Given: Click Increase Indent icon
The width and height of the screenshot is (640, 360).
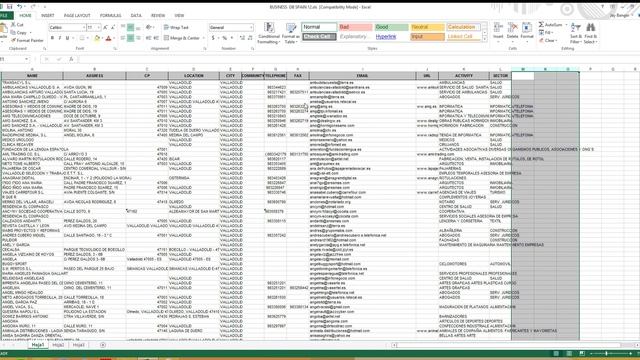Looking at the screenshot, I should click(x=156, y=38).
